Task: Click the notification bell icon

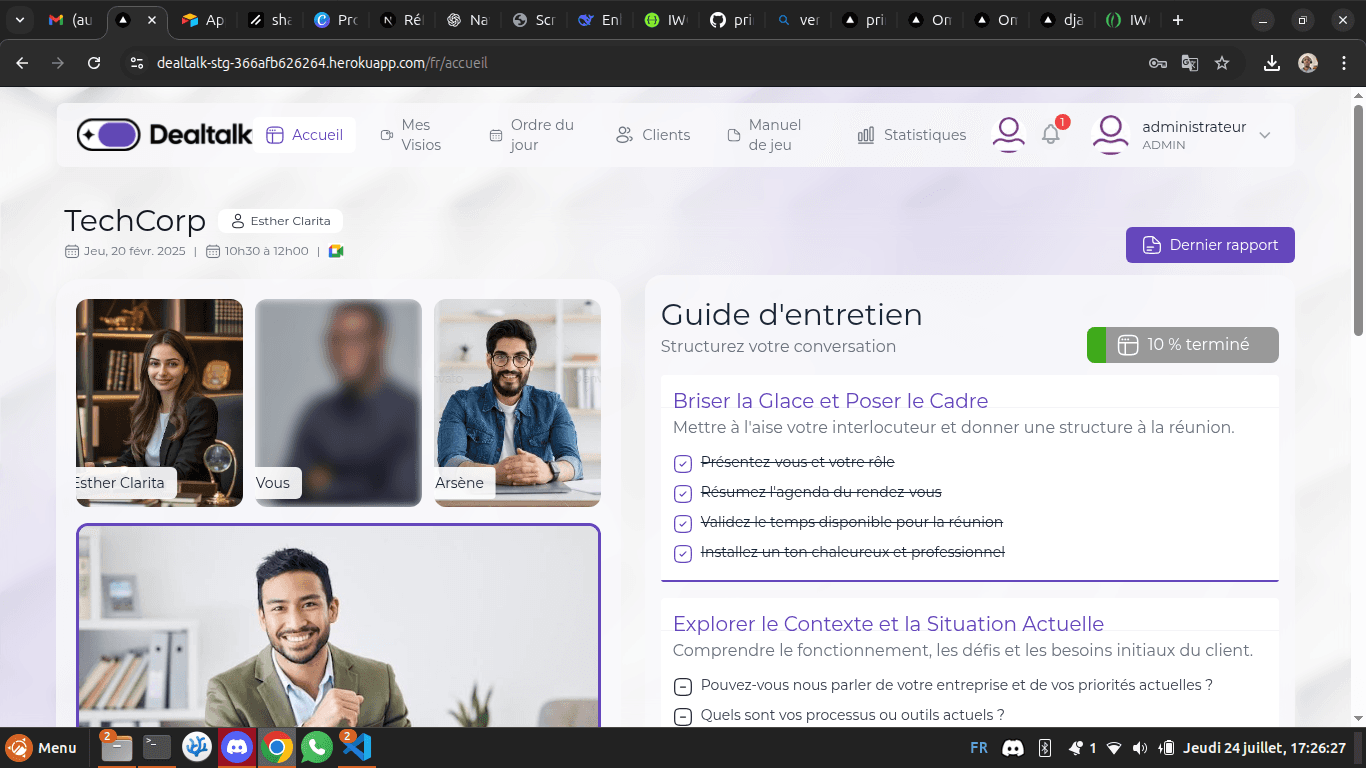Action: [x=1050, y=134]
